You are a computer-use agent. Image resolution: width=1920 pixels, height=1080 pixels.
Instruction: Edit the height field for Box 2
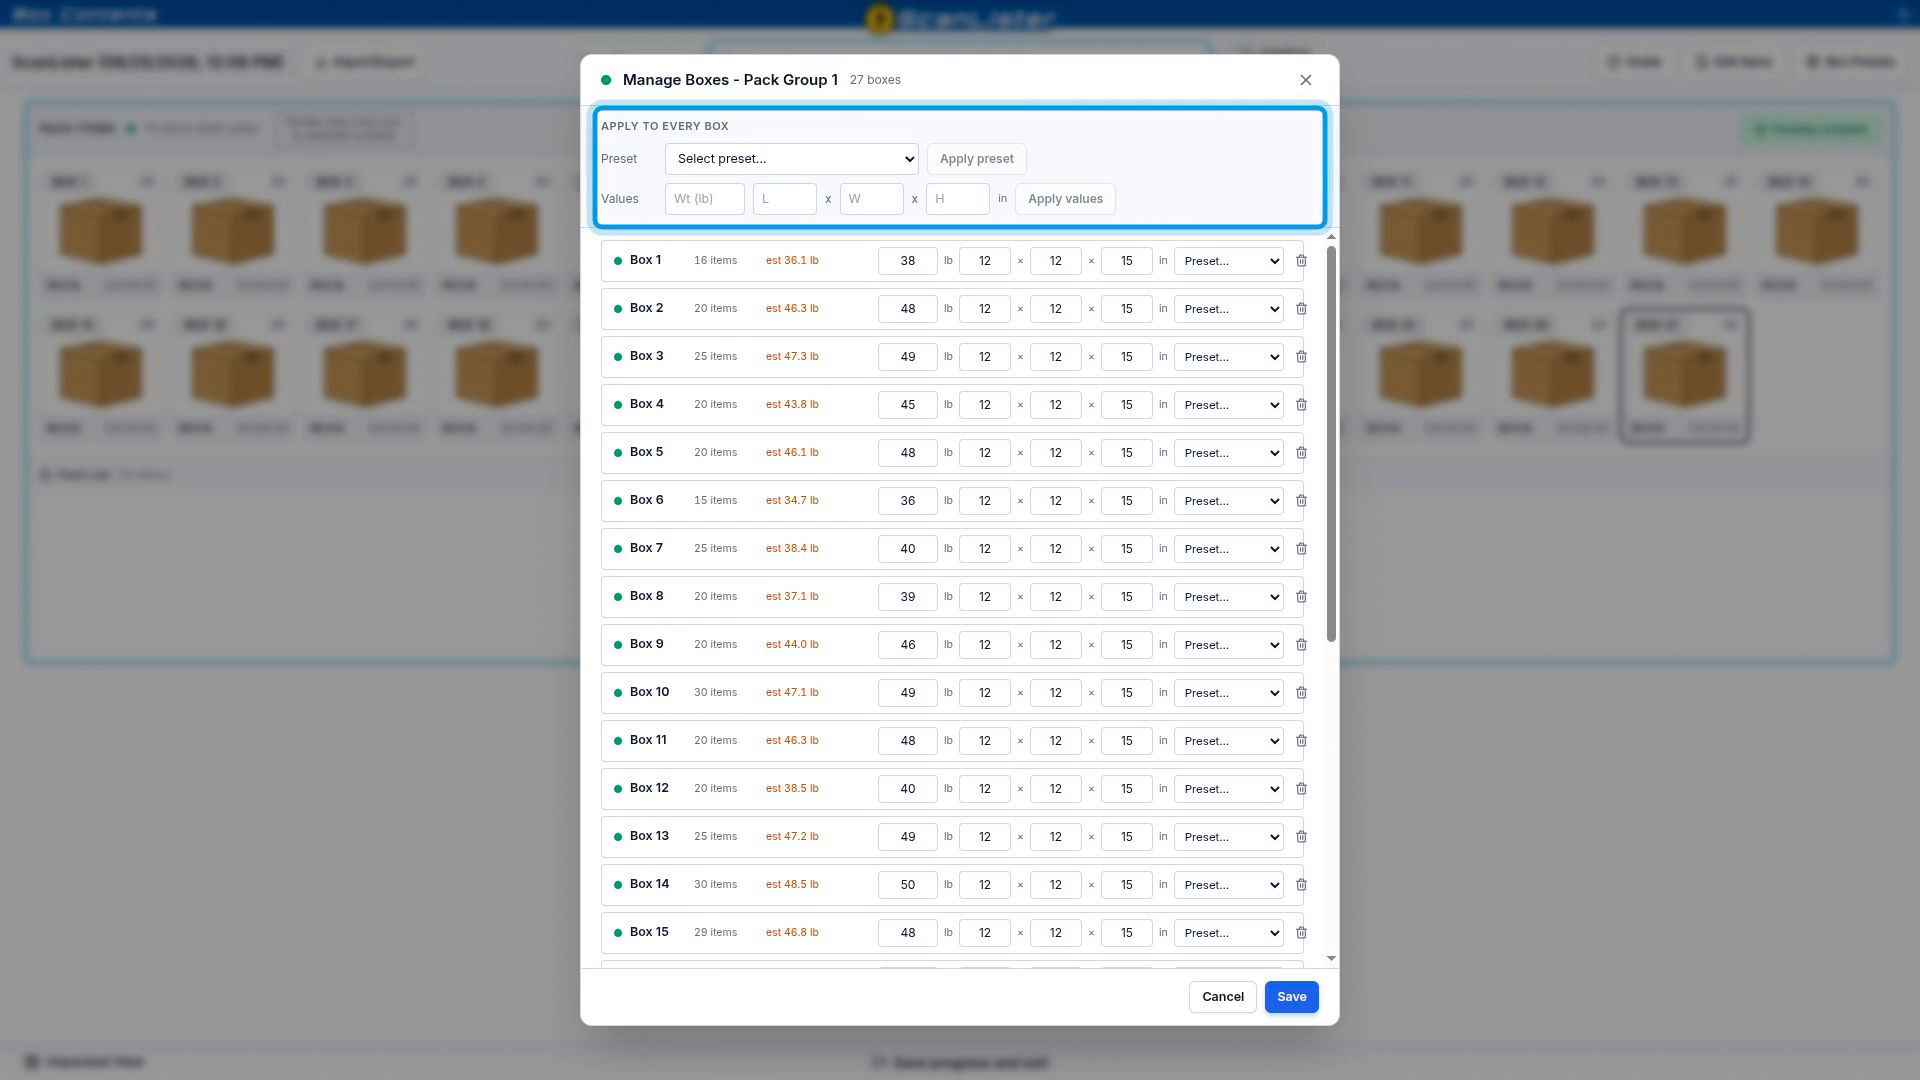pyautogui.click(x=1126, y=309)
